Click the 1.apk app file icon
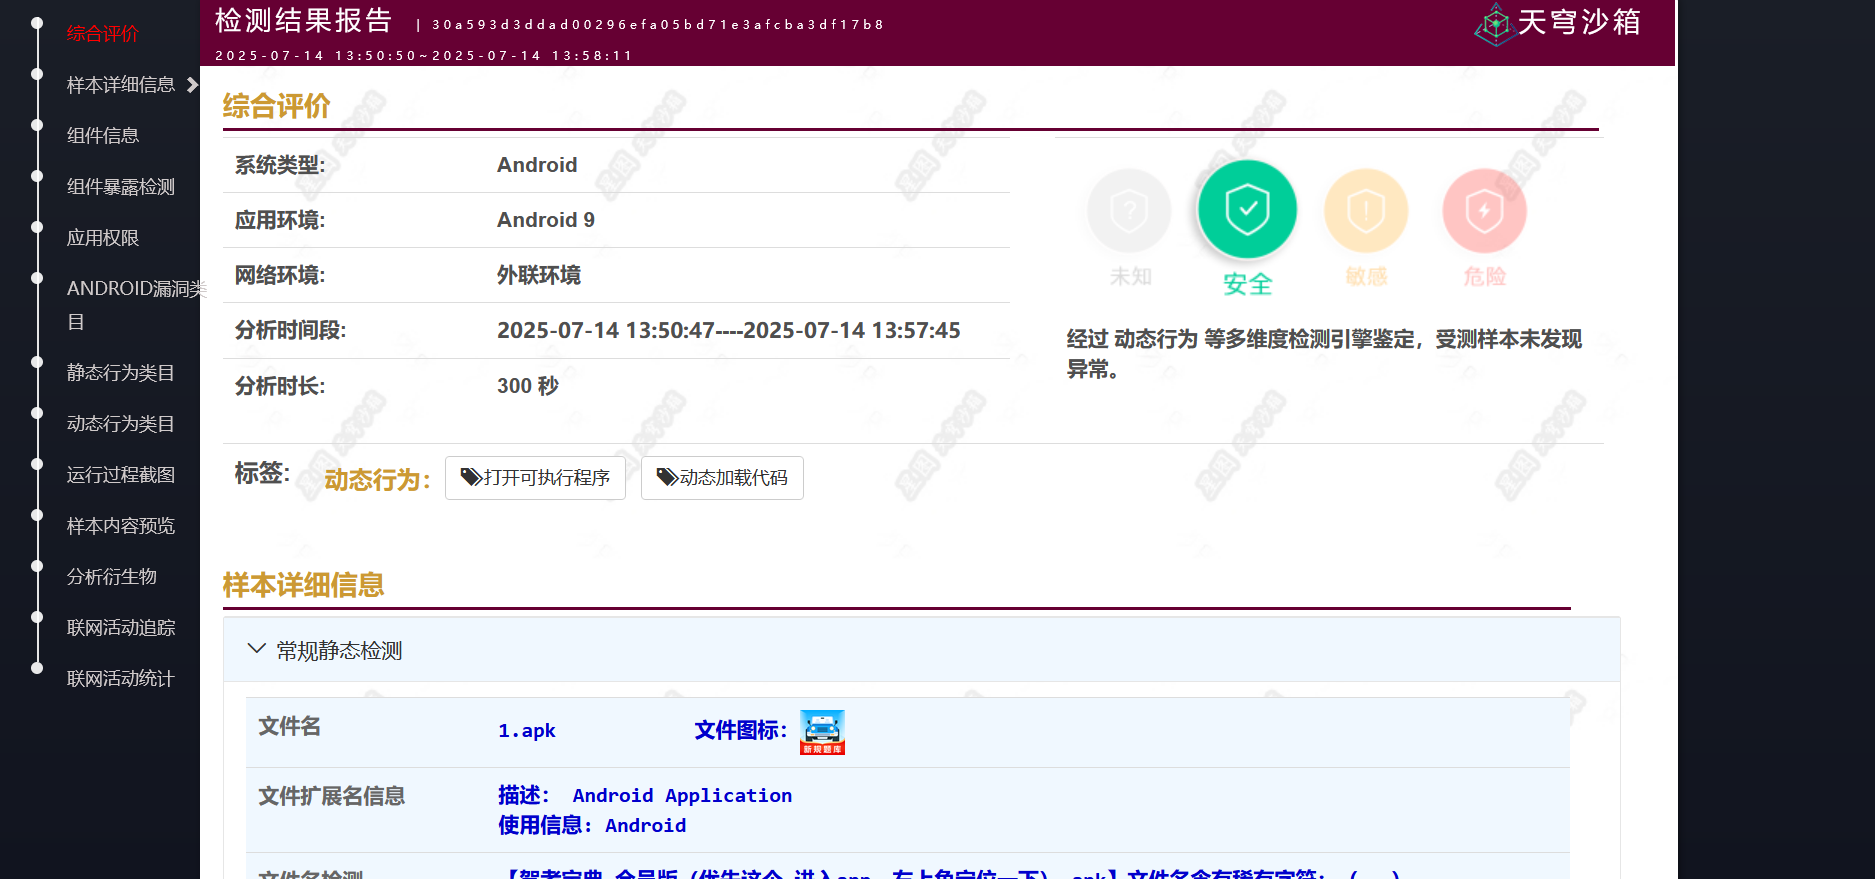This screenshot has width=1875, height=879. pyautogui.click(x=822, y=732)
